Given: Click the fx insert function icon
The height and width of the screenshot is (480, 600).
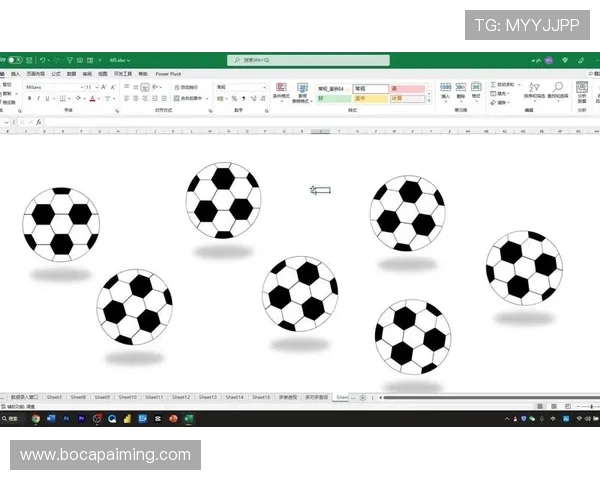Looking at the screenshot, I should pos(39,122).
